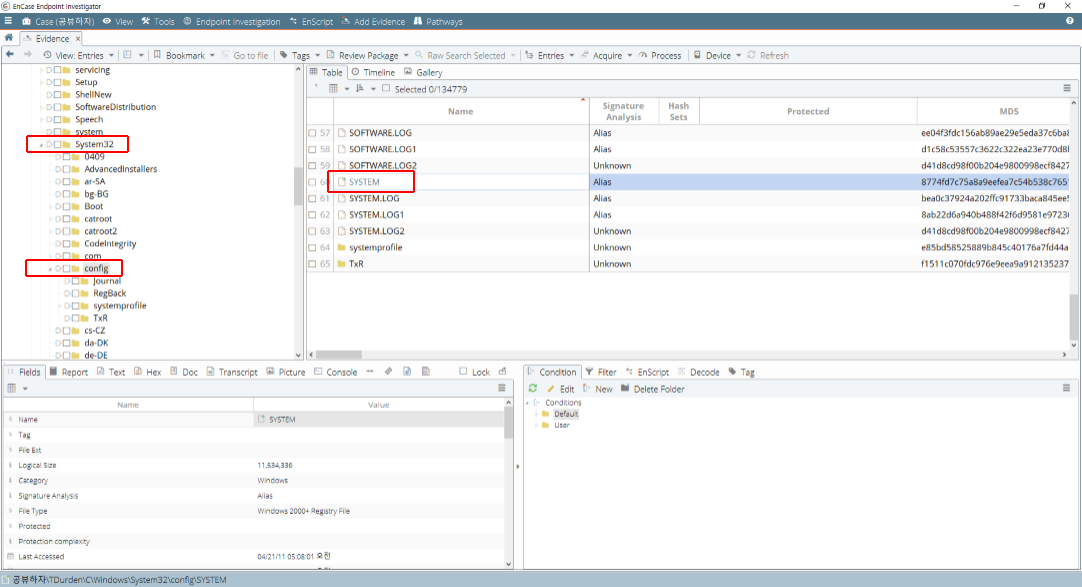Tick the checkbox next to config folder
1082x587 pixels.
(x=66, y=268)
